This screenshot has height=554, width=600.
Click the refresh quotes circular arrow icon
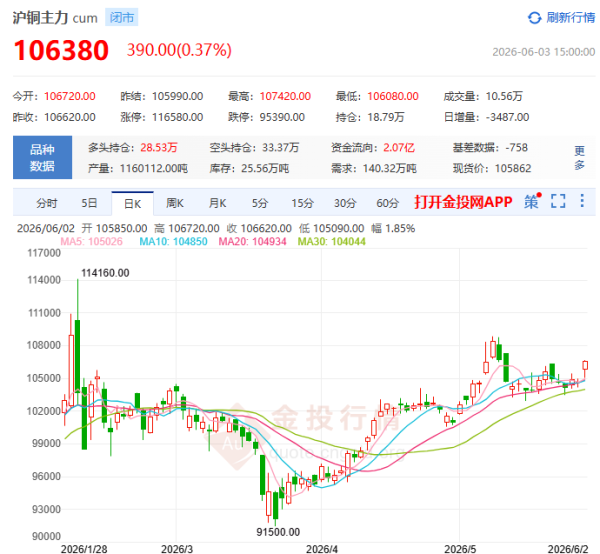coord(534,18)
